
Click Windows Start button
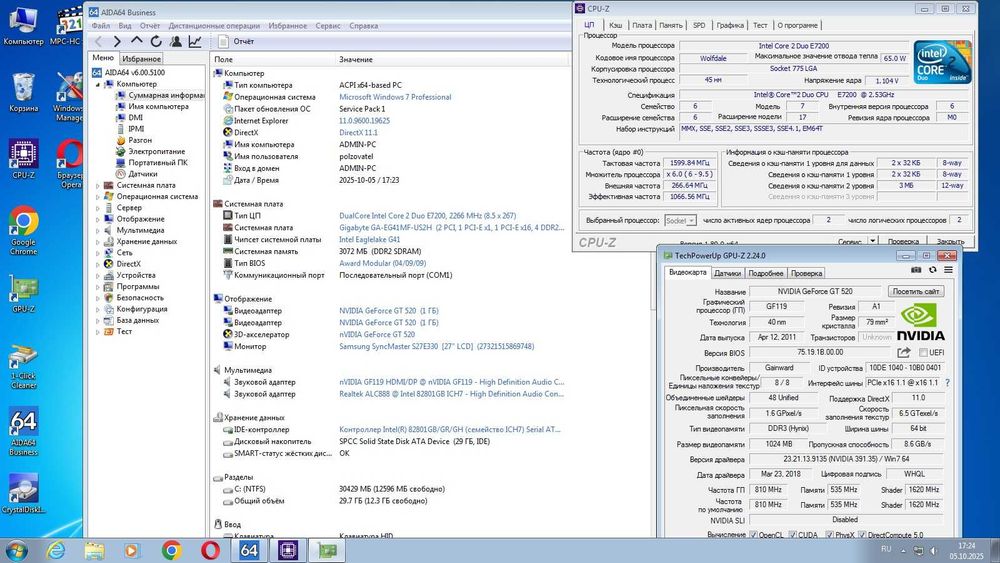click(16, 550)
